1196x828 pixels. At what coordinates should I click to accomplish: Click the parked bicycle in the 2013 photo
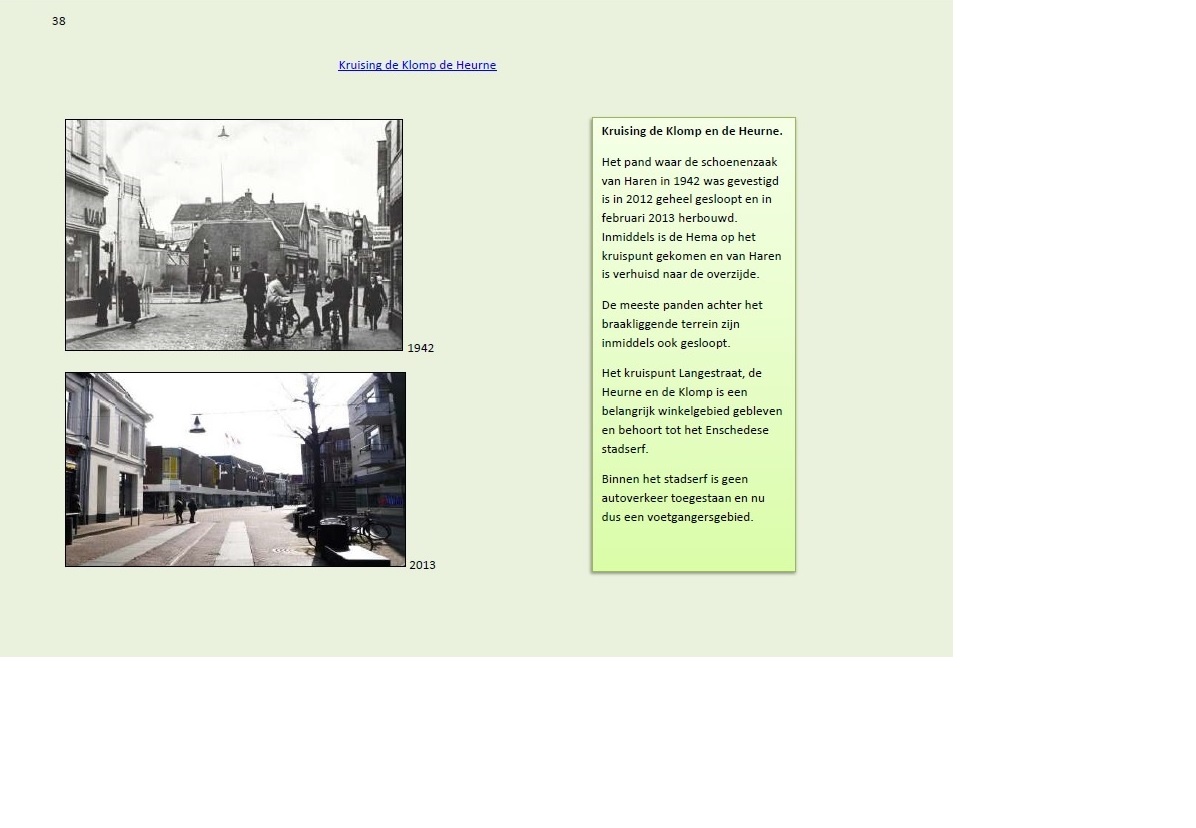[x=368, y=527]
